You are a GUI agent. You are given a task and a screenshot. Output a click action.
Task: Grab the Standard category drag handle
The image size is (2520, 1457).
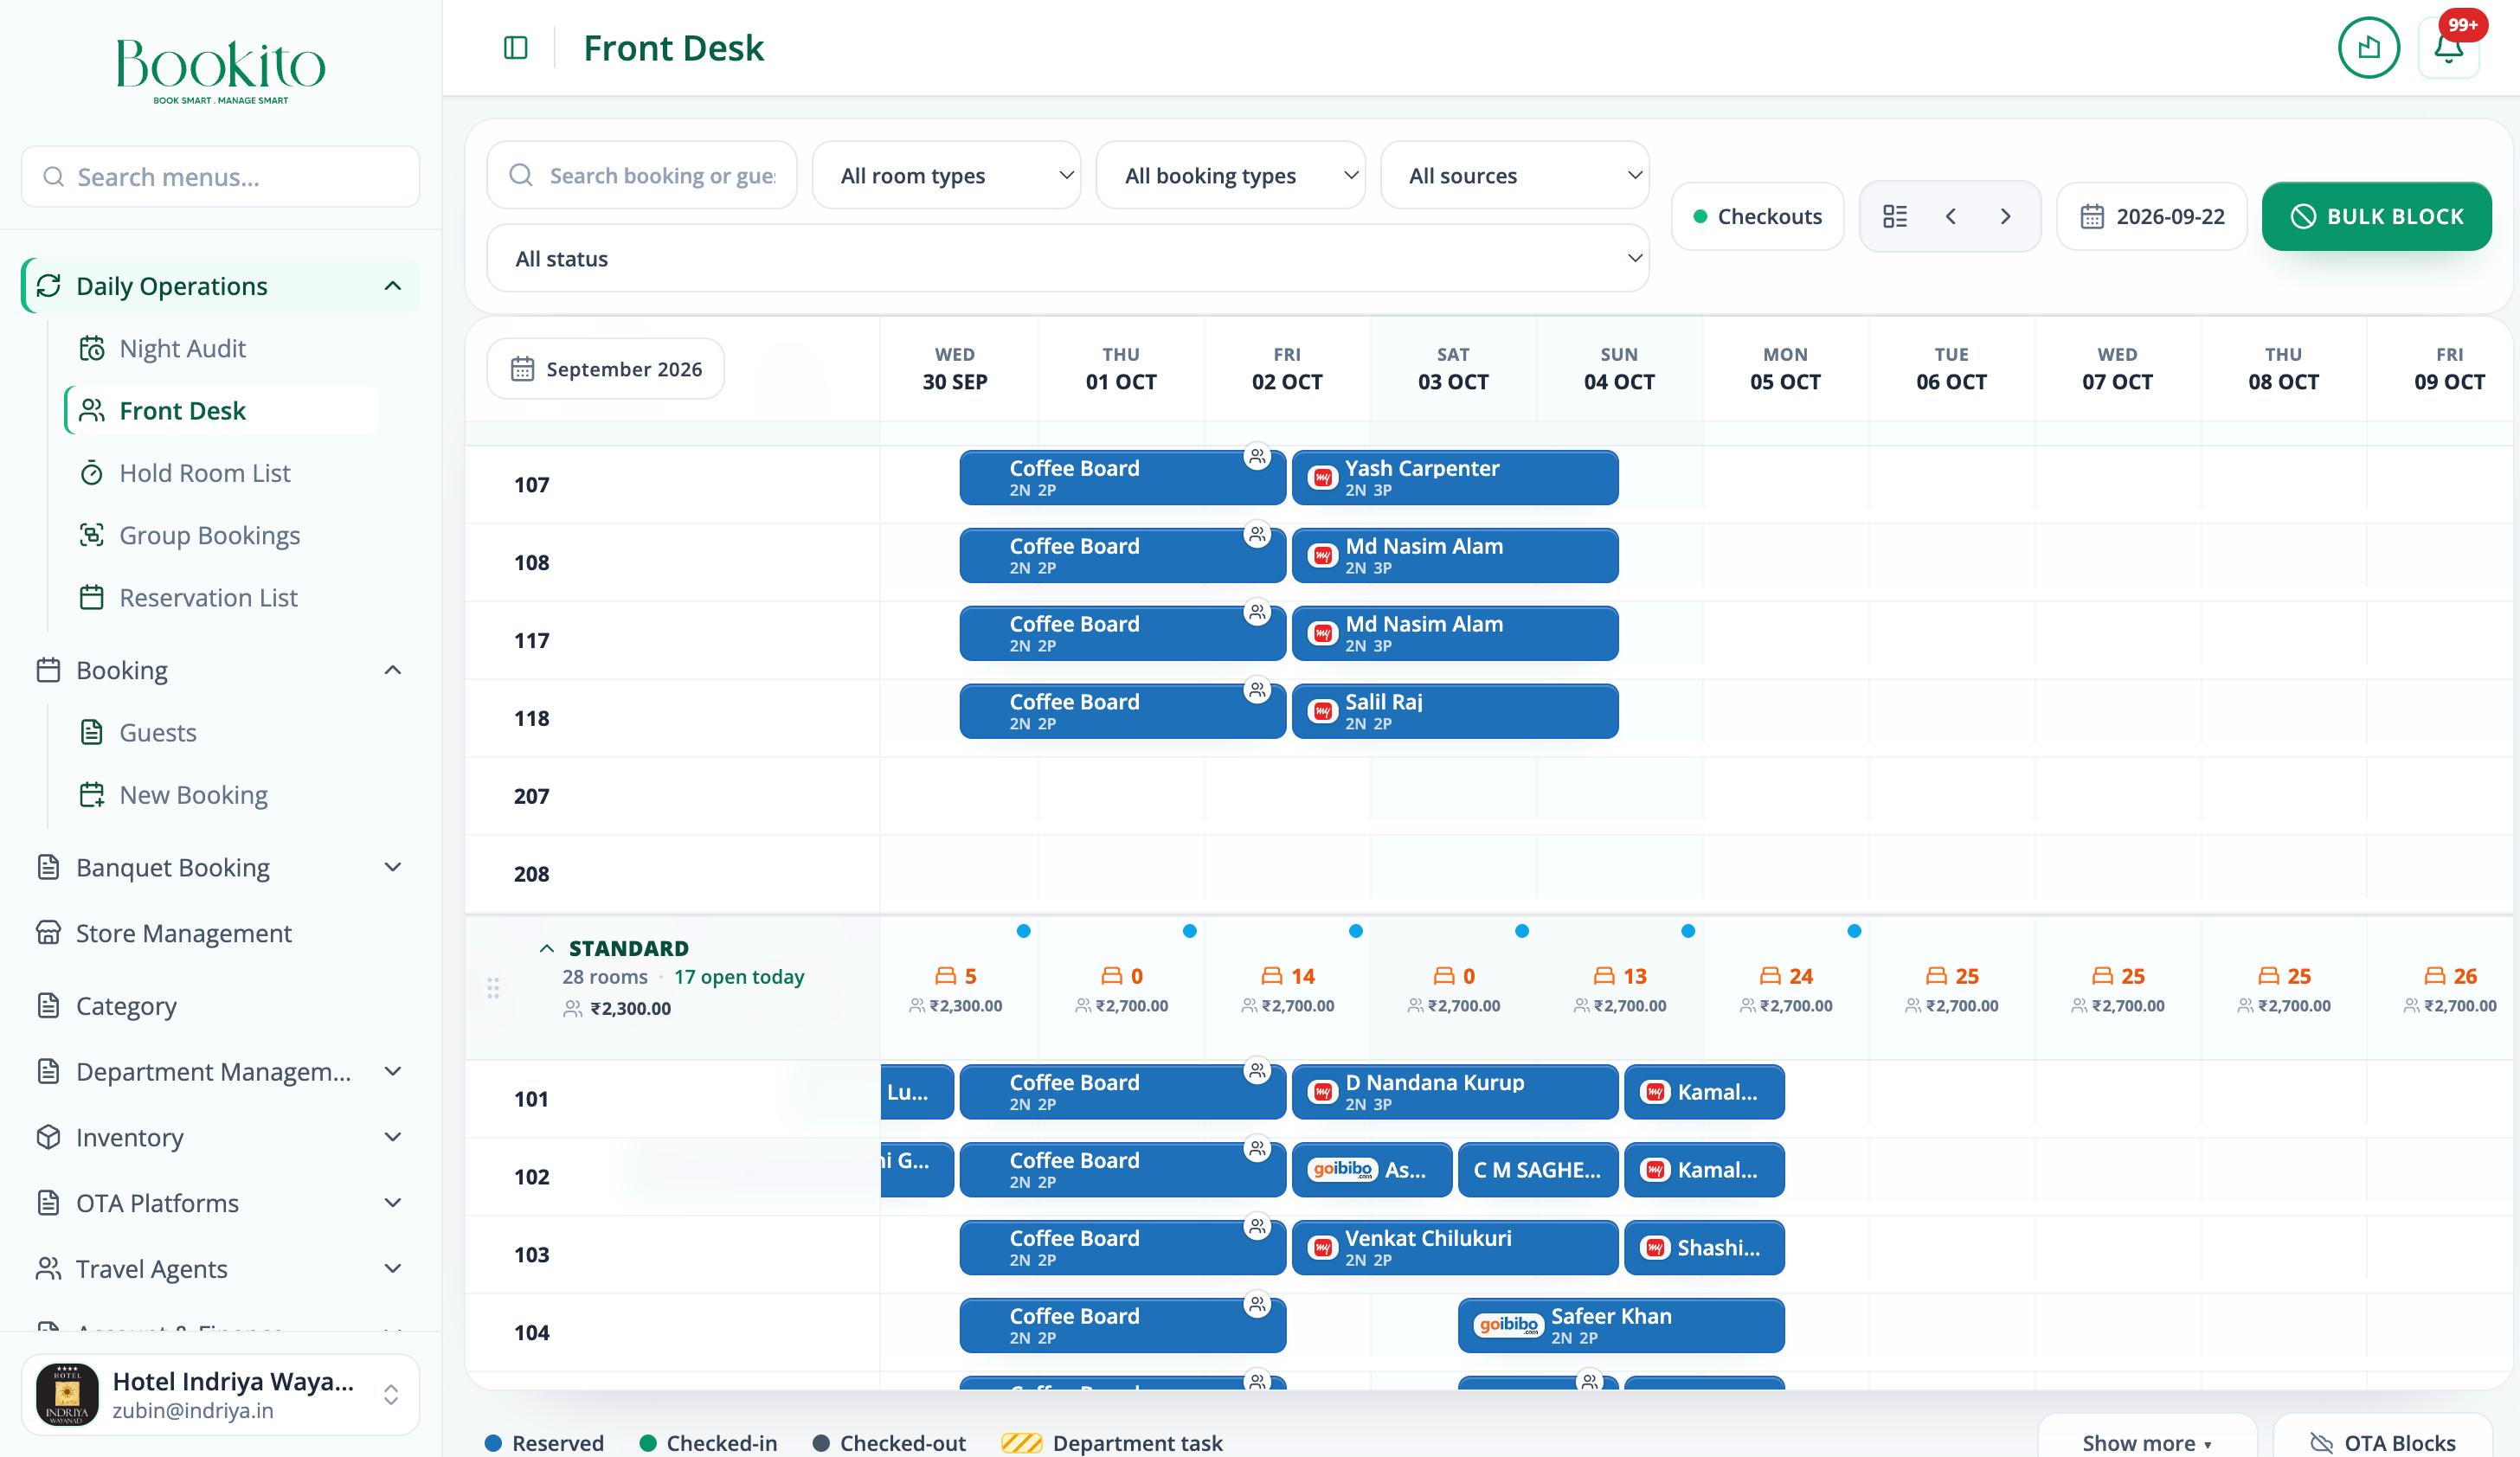point(493,988)
